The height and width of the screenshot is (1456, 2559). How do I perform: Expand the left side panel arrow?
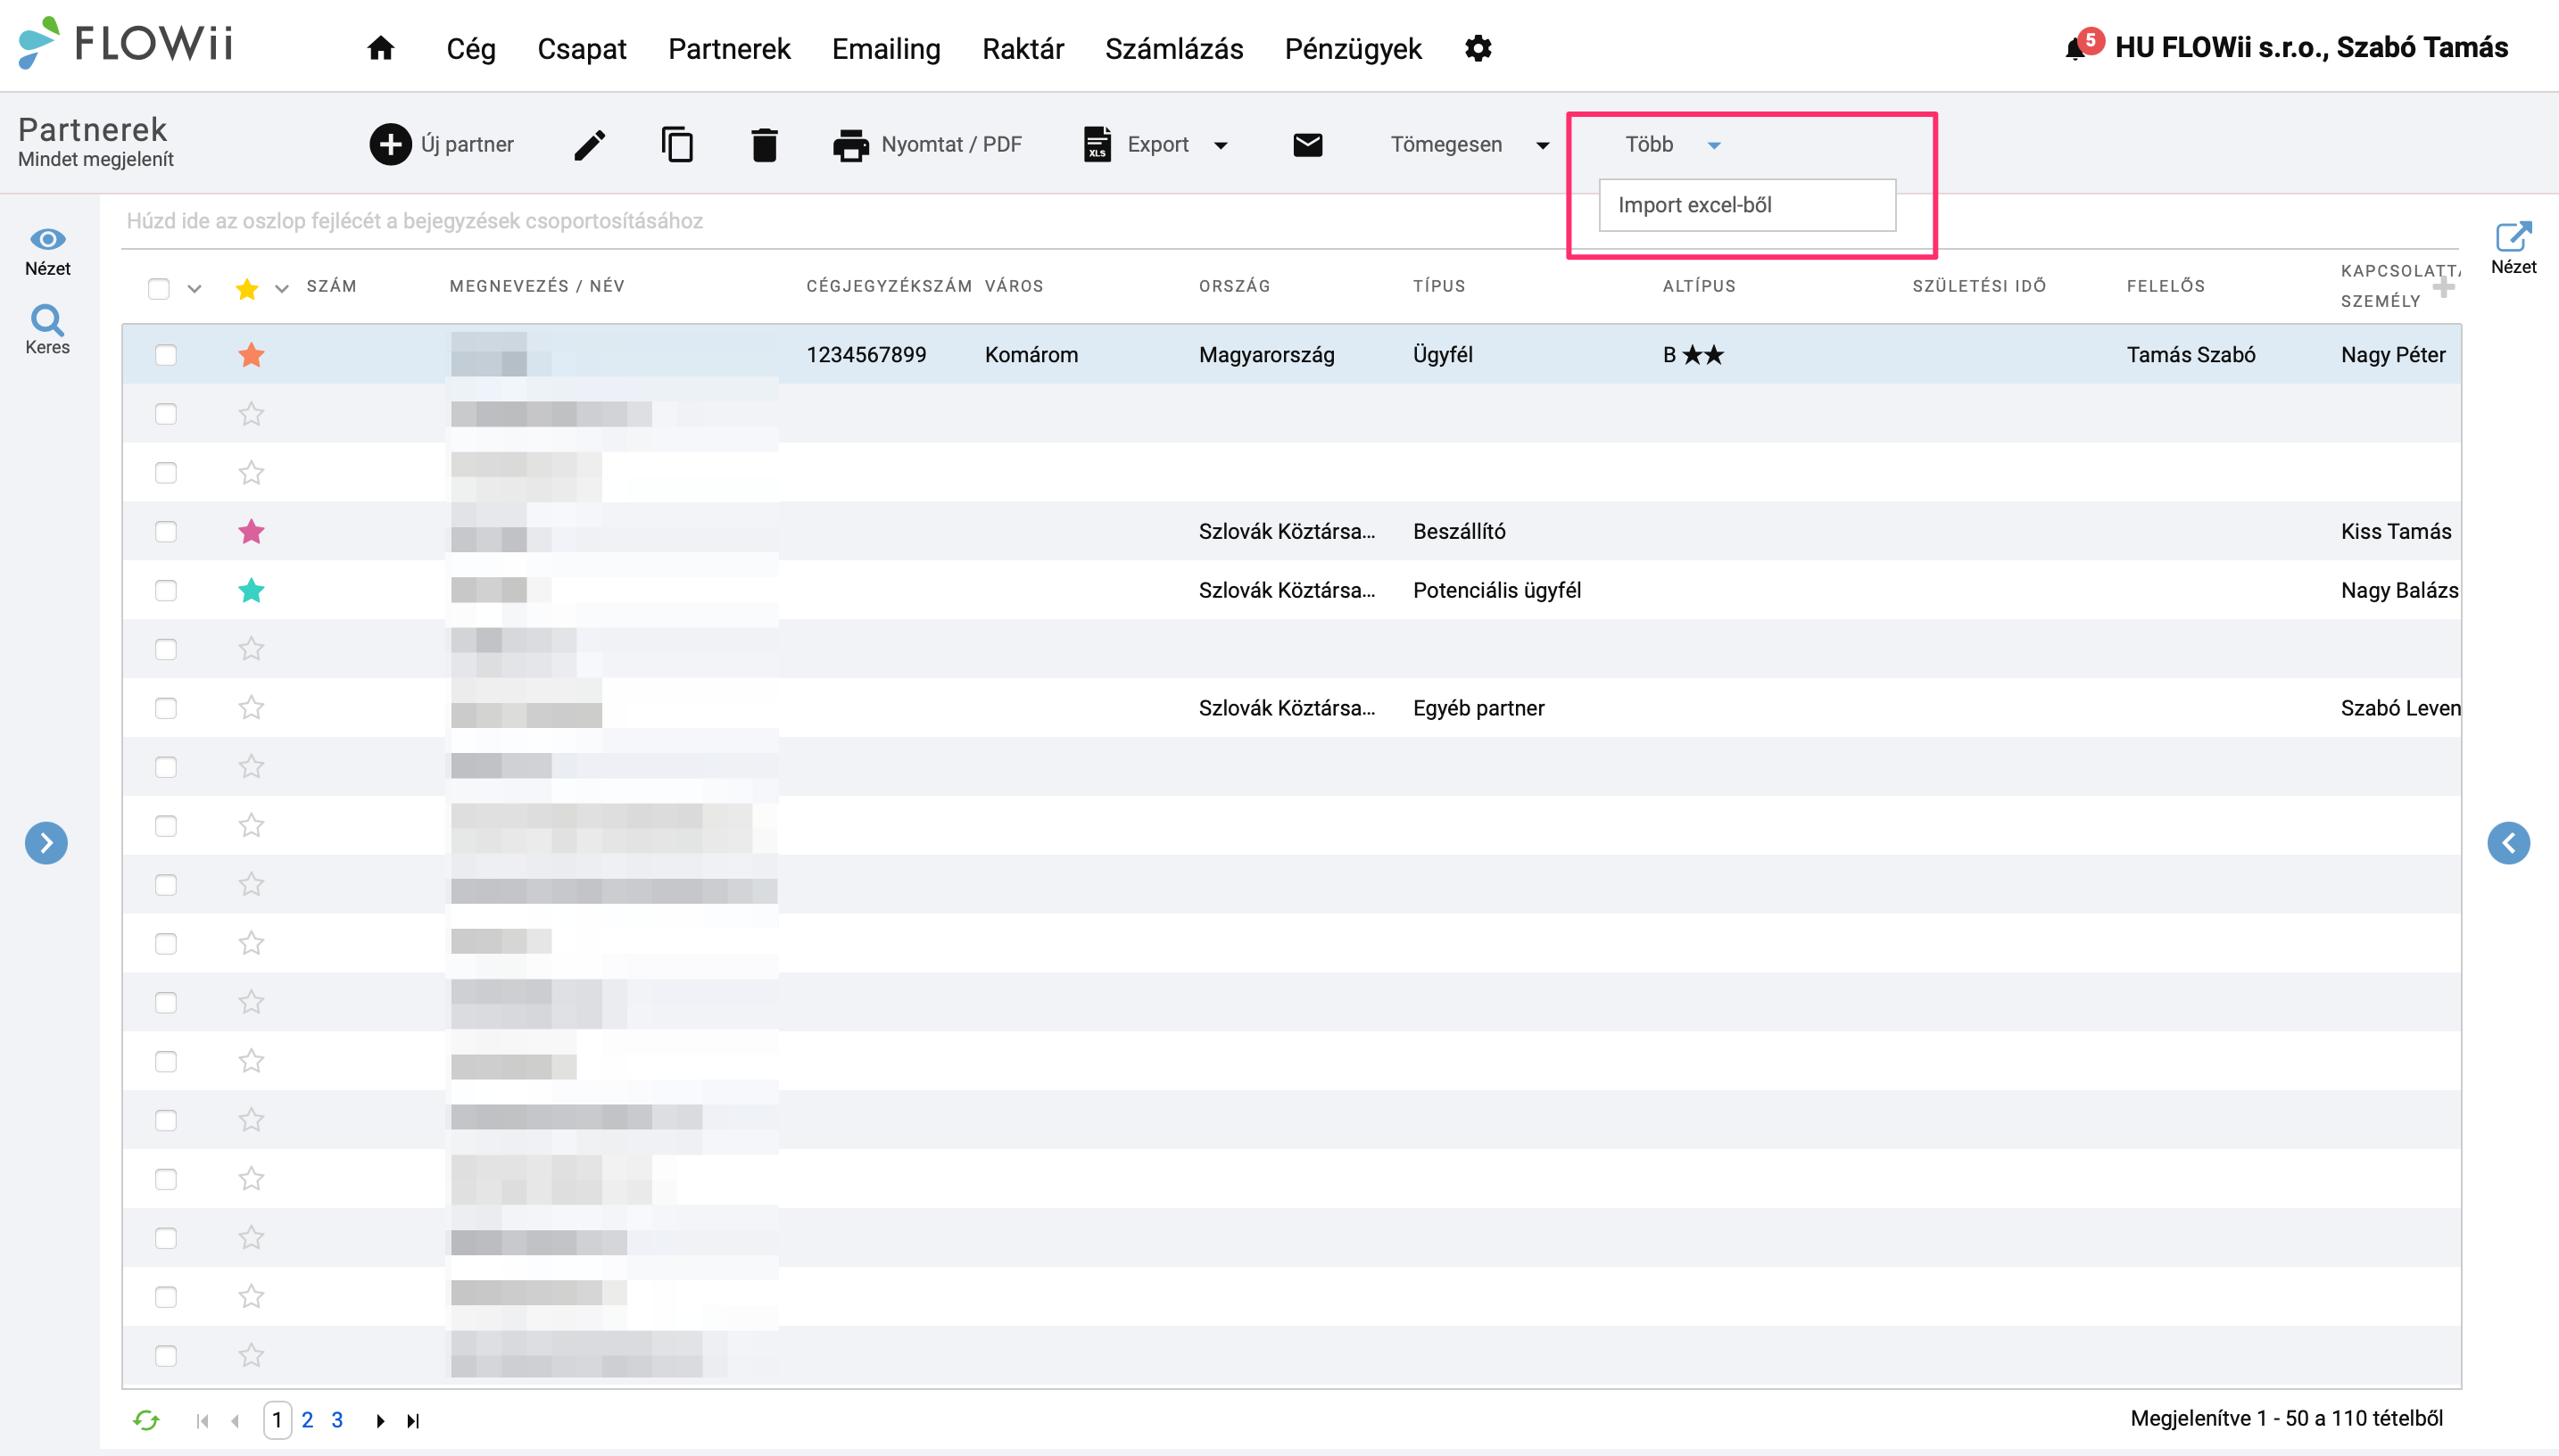46,843
